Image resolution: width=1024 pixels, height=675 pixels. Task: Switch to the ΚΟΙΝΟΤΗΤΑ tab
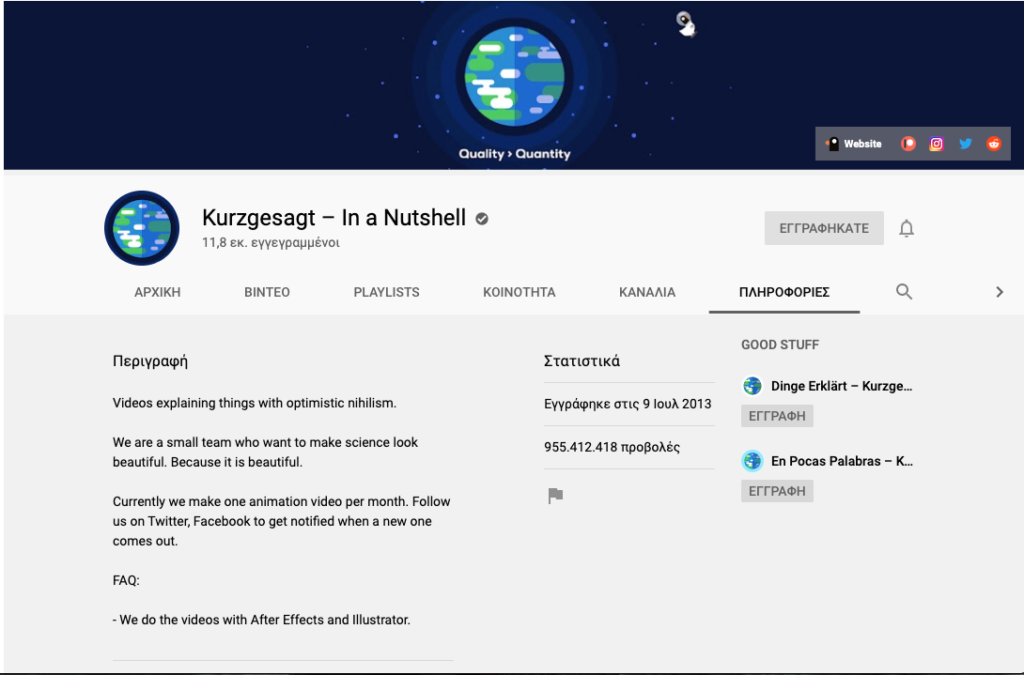[x=519, y=292]
